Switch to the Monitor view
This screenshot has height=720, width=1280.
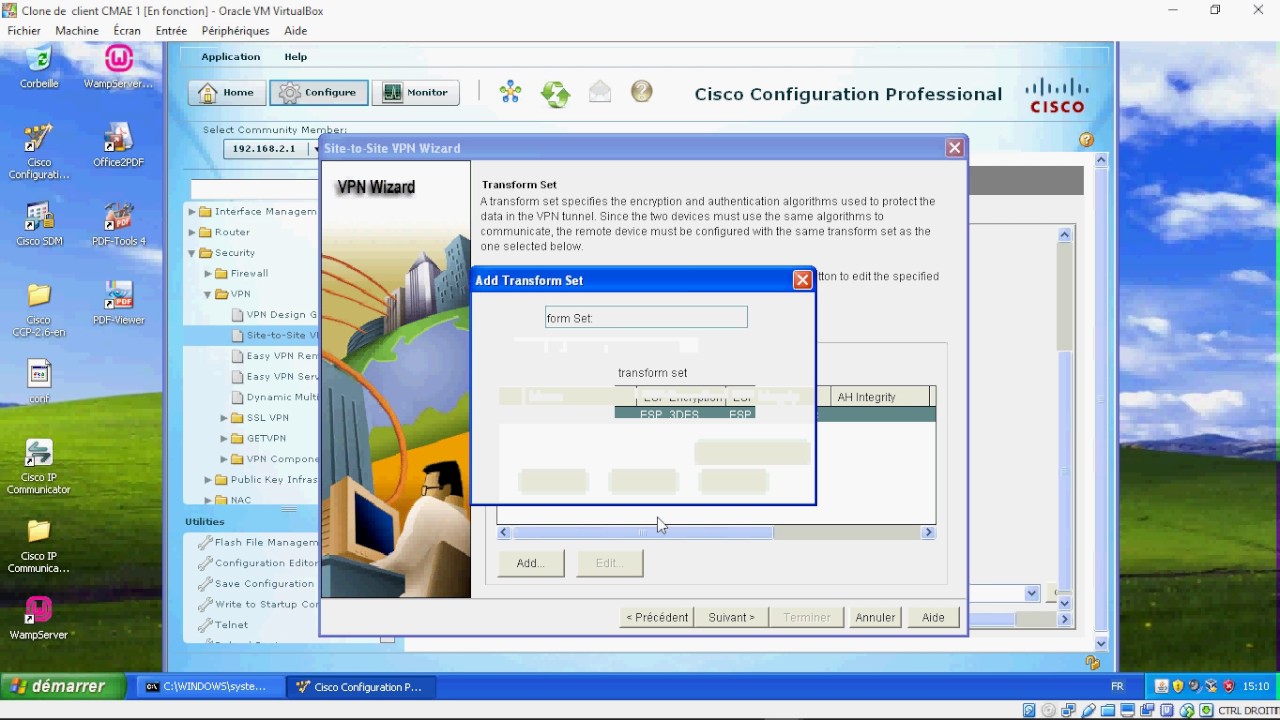416,93
